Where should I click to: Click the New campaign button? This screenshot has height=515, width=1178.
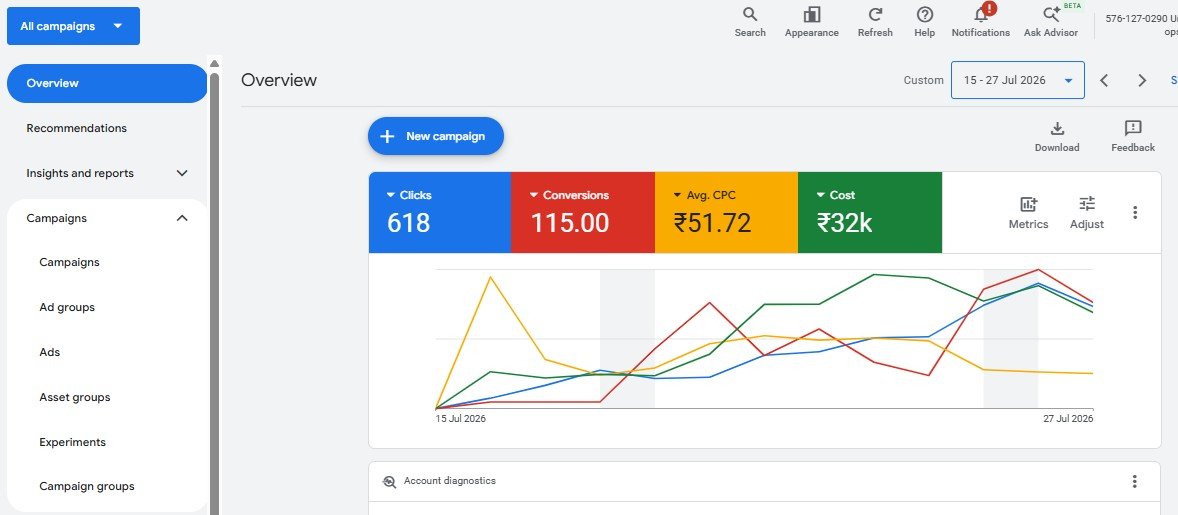point(436,136)
